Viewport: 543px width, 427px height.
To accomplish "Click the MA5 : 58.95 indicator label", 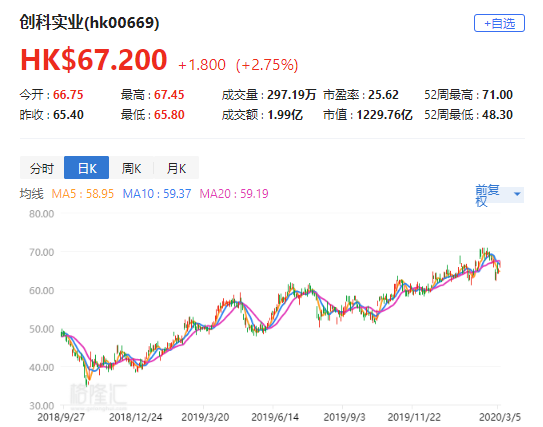I will point(82,194).
